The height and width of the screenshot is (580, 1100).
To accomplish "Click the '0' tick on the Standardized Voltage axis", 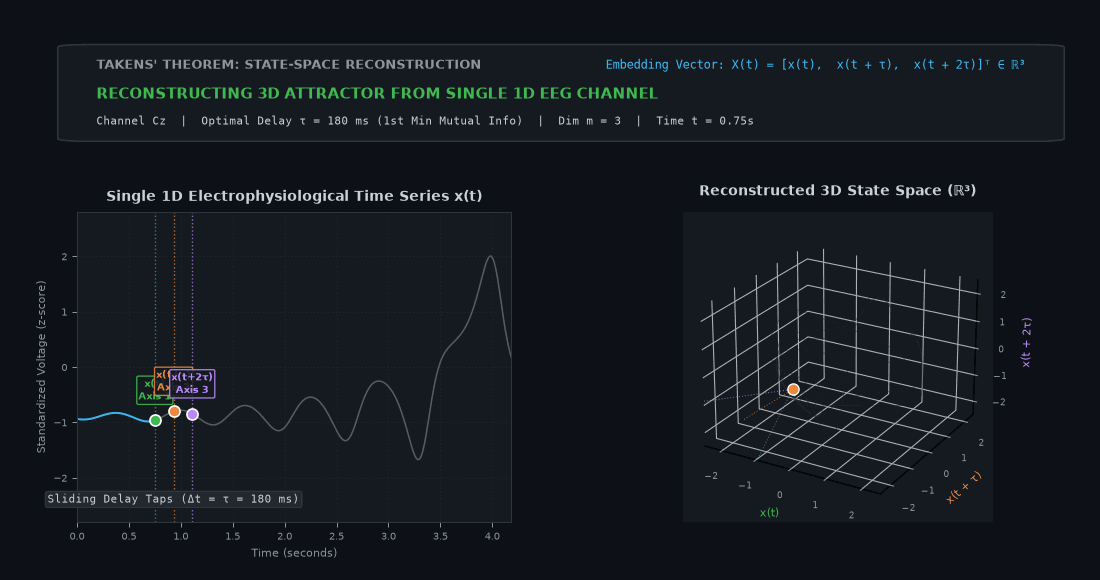I will pos(65,367).
